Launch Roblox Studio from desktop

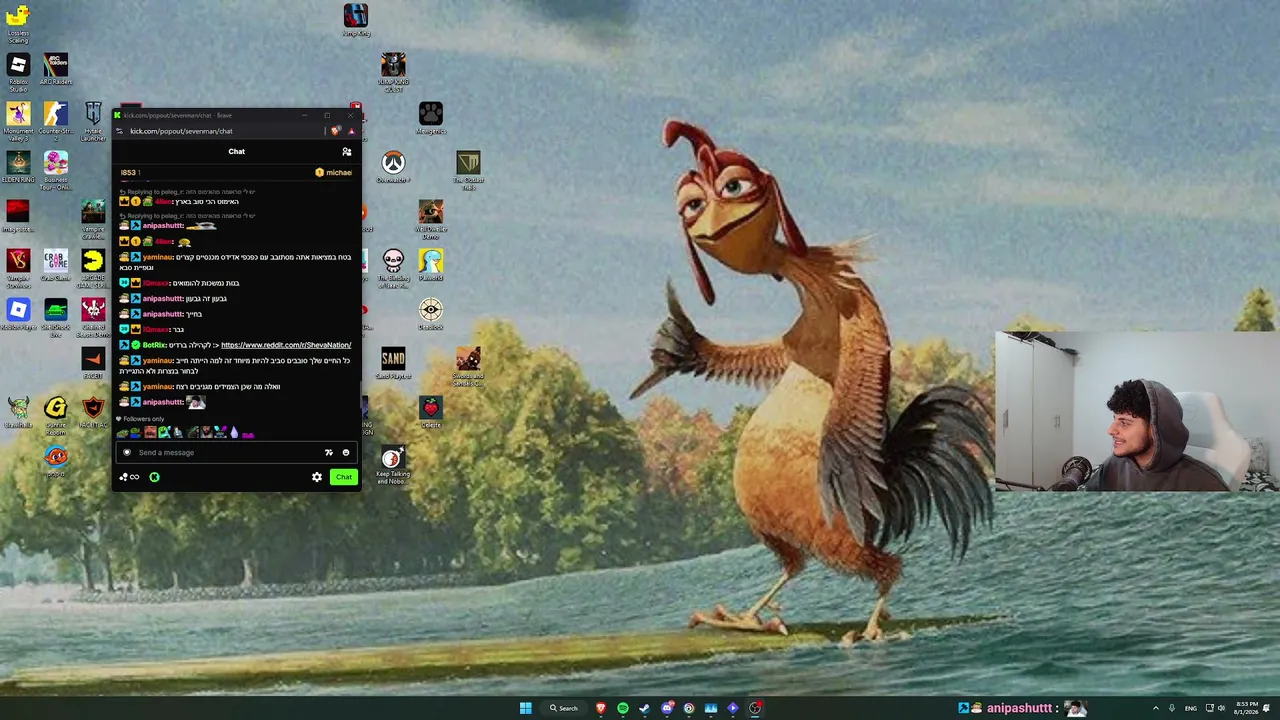tap(18, 67)
